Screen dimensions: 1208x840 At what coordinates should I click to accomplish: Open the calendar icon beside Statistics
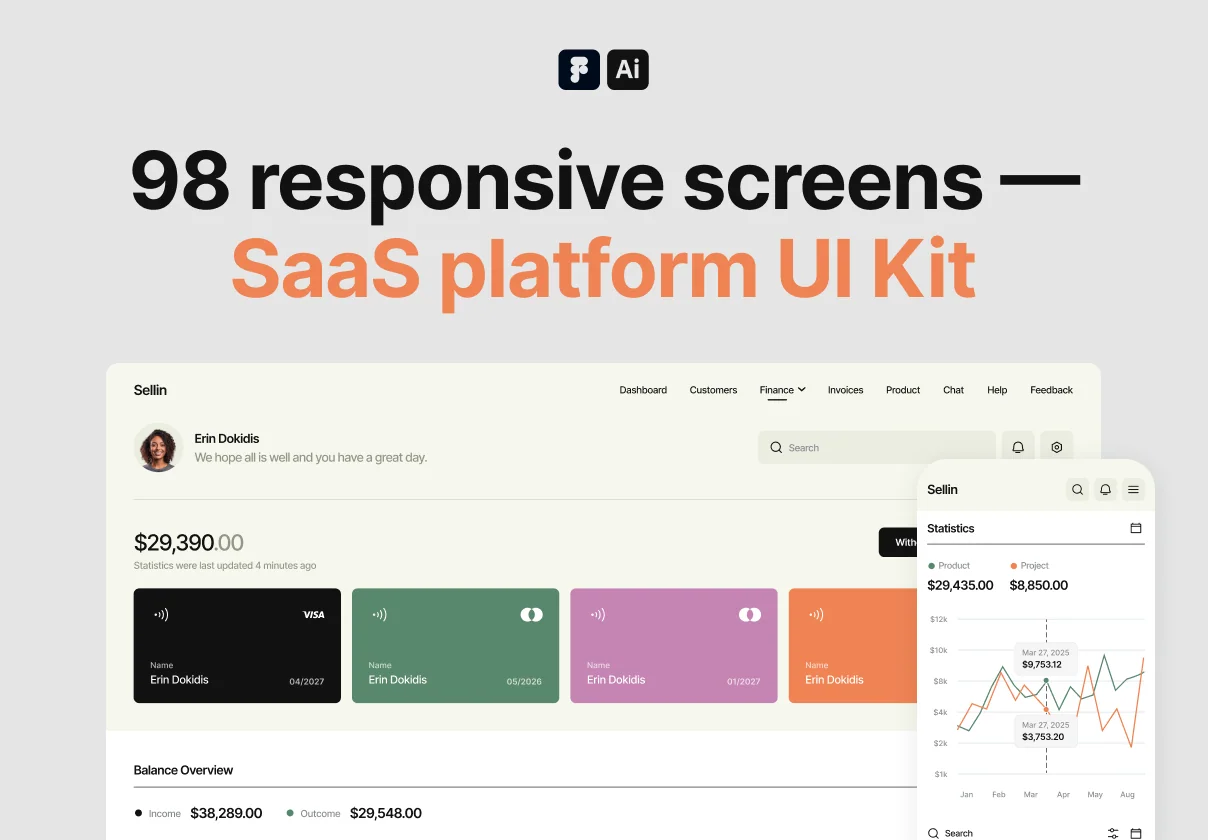click(1136, 528)
